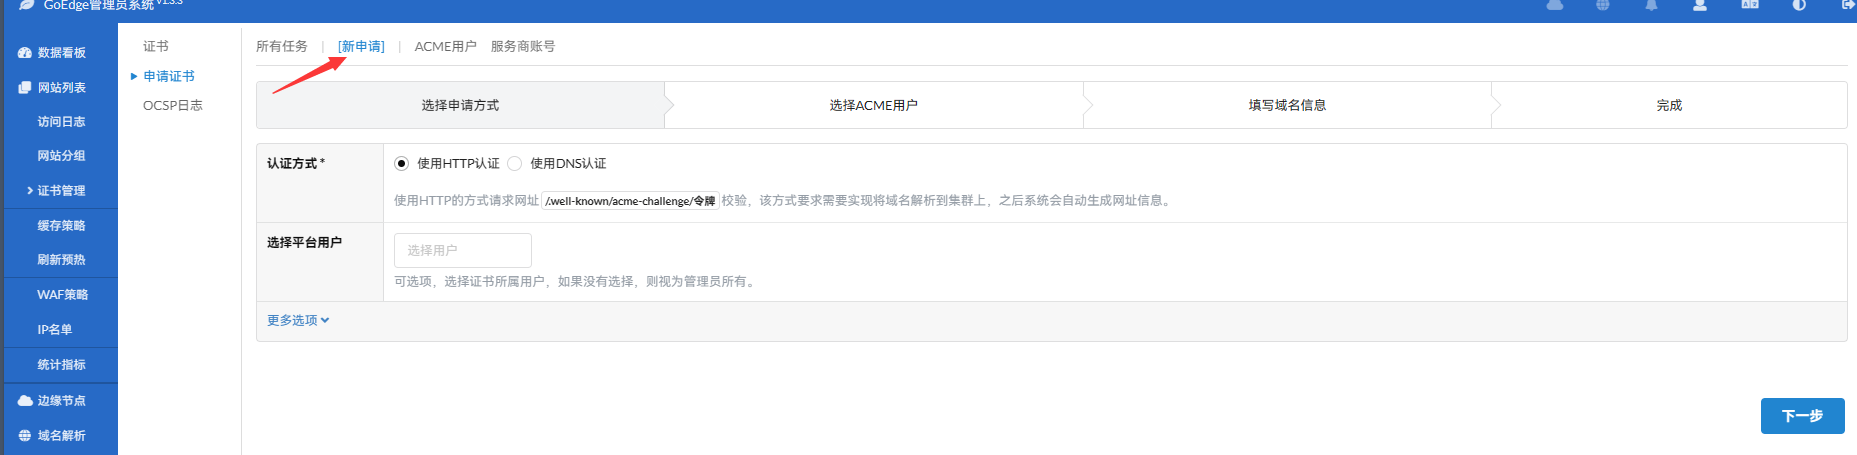Expand the 更多选项 section

(x=297, y=321)
